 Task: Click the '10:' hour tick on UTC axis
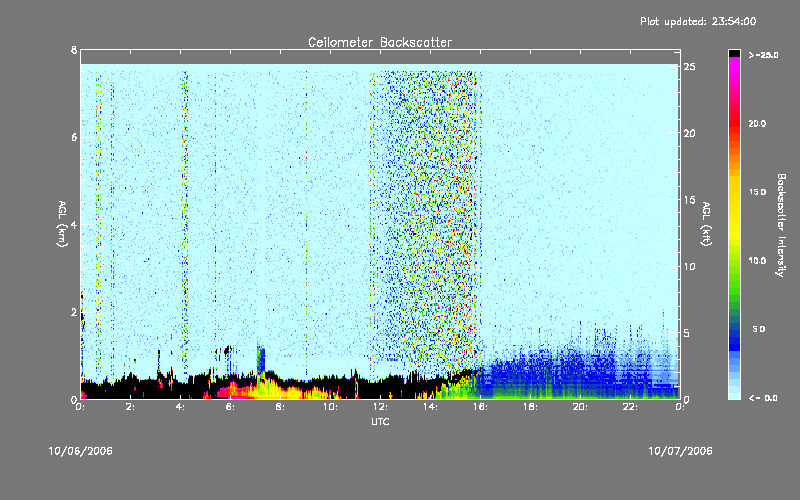click(330, 407)
